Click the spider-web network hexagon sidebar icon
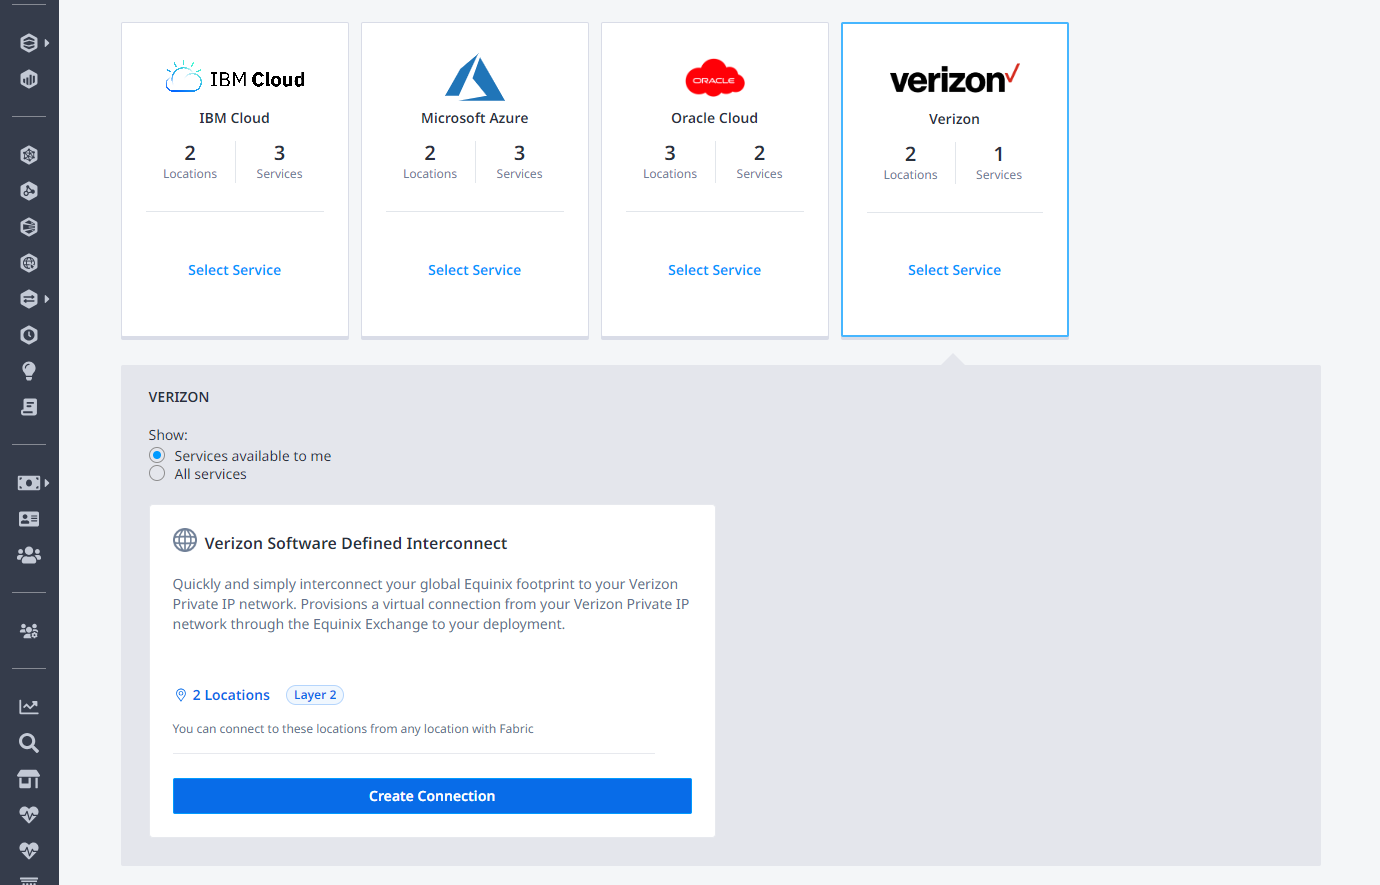Image resolution: width=1380 pixels, height=885 pixels. [29, 155]
